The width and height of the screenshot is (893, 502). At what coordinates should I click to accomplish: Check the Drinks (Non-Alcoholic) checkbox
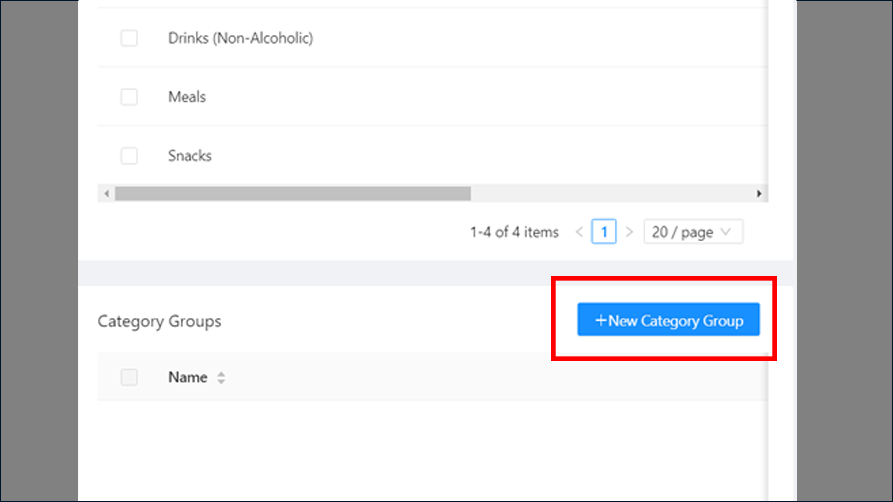(x=129, y=38)
